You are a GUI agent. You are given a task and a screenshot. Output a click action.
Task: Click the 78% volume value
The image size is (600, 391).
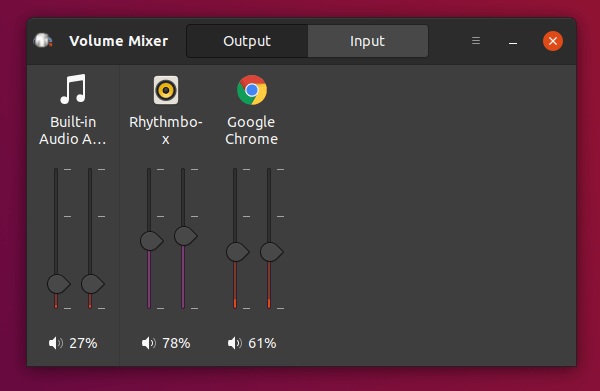[x=176, y=343]
